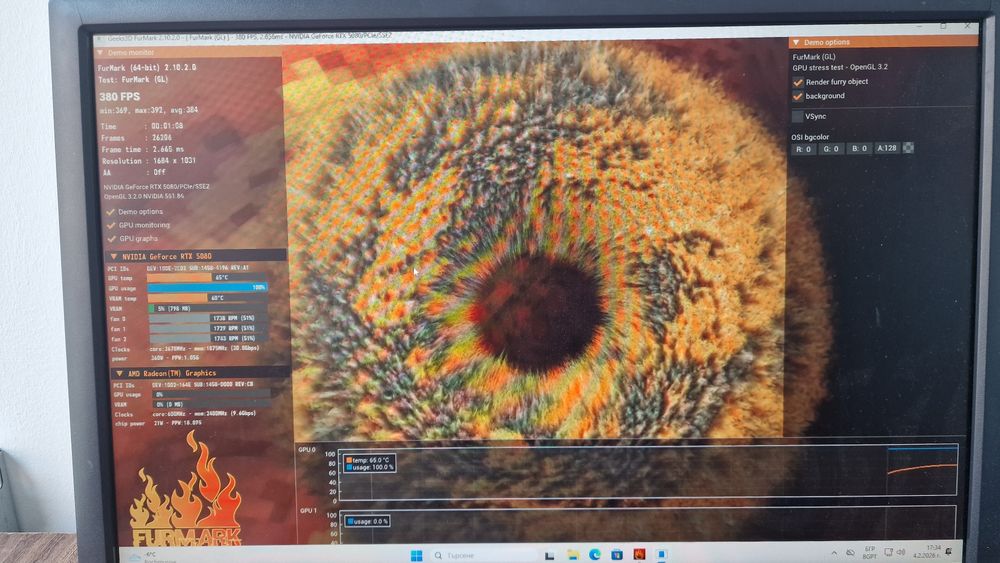The image size is (1000, 563).
Task: Open Microsoft Store from the taskbar
Action: tap(617, 555)
